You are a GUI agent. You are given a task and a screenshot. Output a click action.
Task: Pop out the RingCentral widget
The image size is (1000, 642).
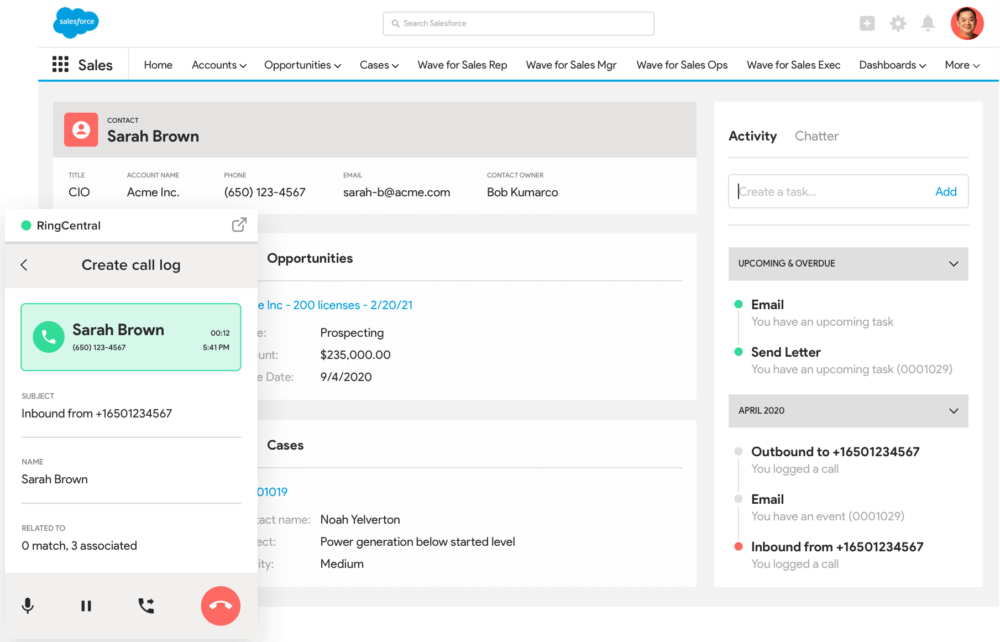click(x=239, y=225)
